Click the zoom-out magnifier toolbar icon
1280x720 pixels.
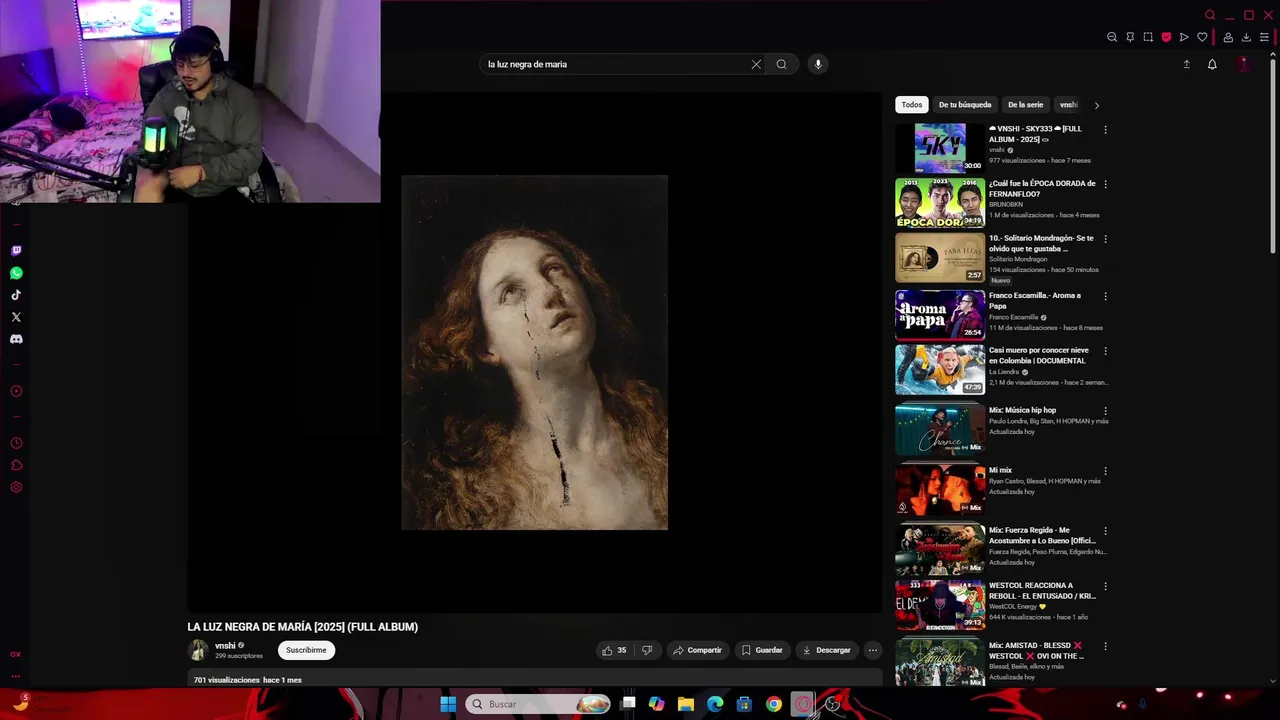point(1112,37)
